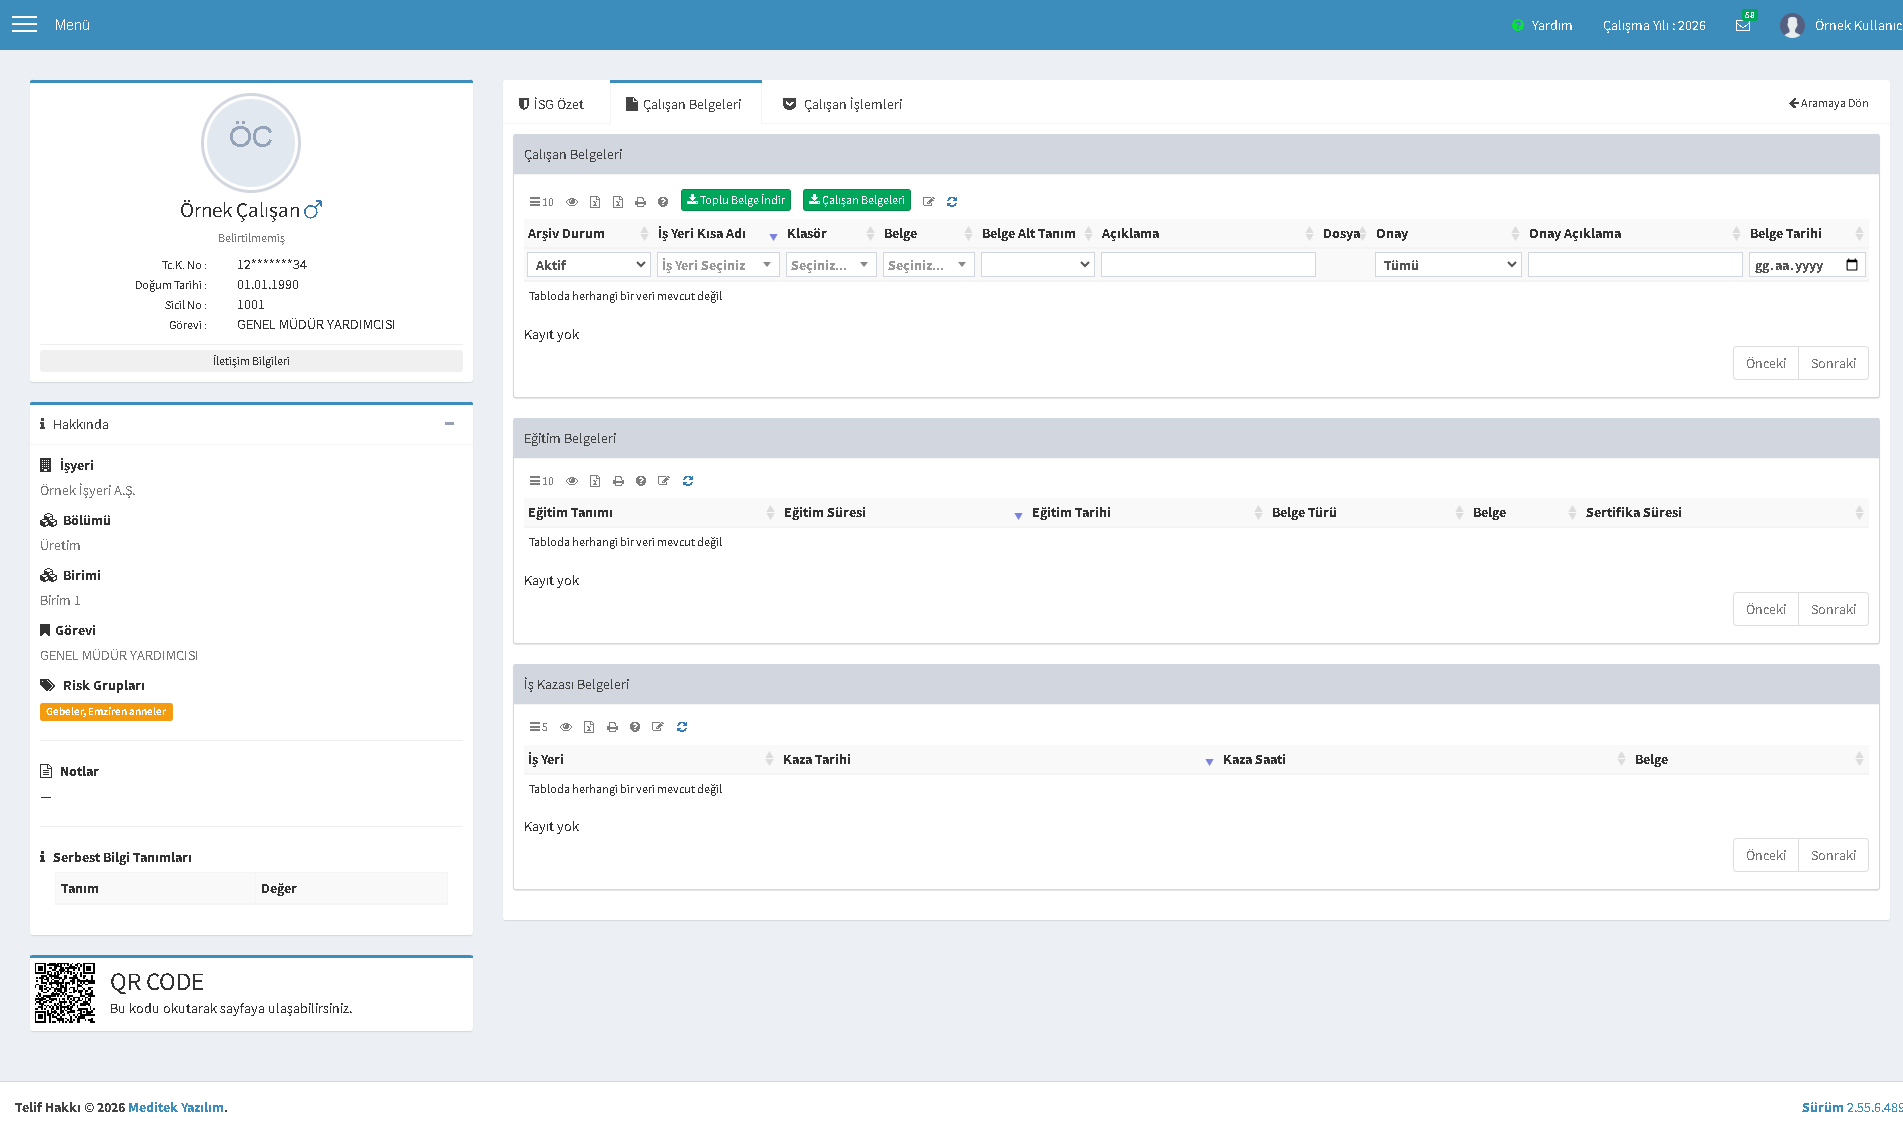Open the Arşiv Durum Aktif dropdown
Image resolution: width=1903 pixels, height=1132 pixels.
(x=589, y=265)
